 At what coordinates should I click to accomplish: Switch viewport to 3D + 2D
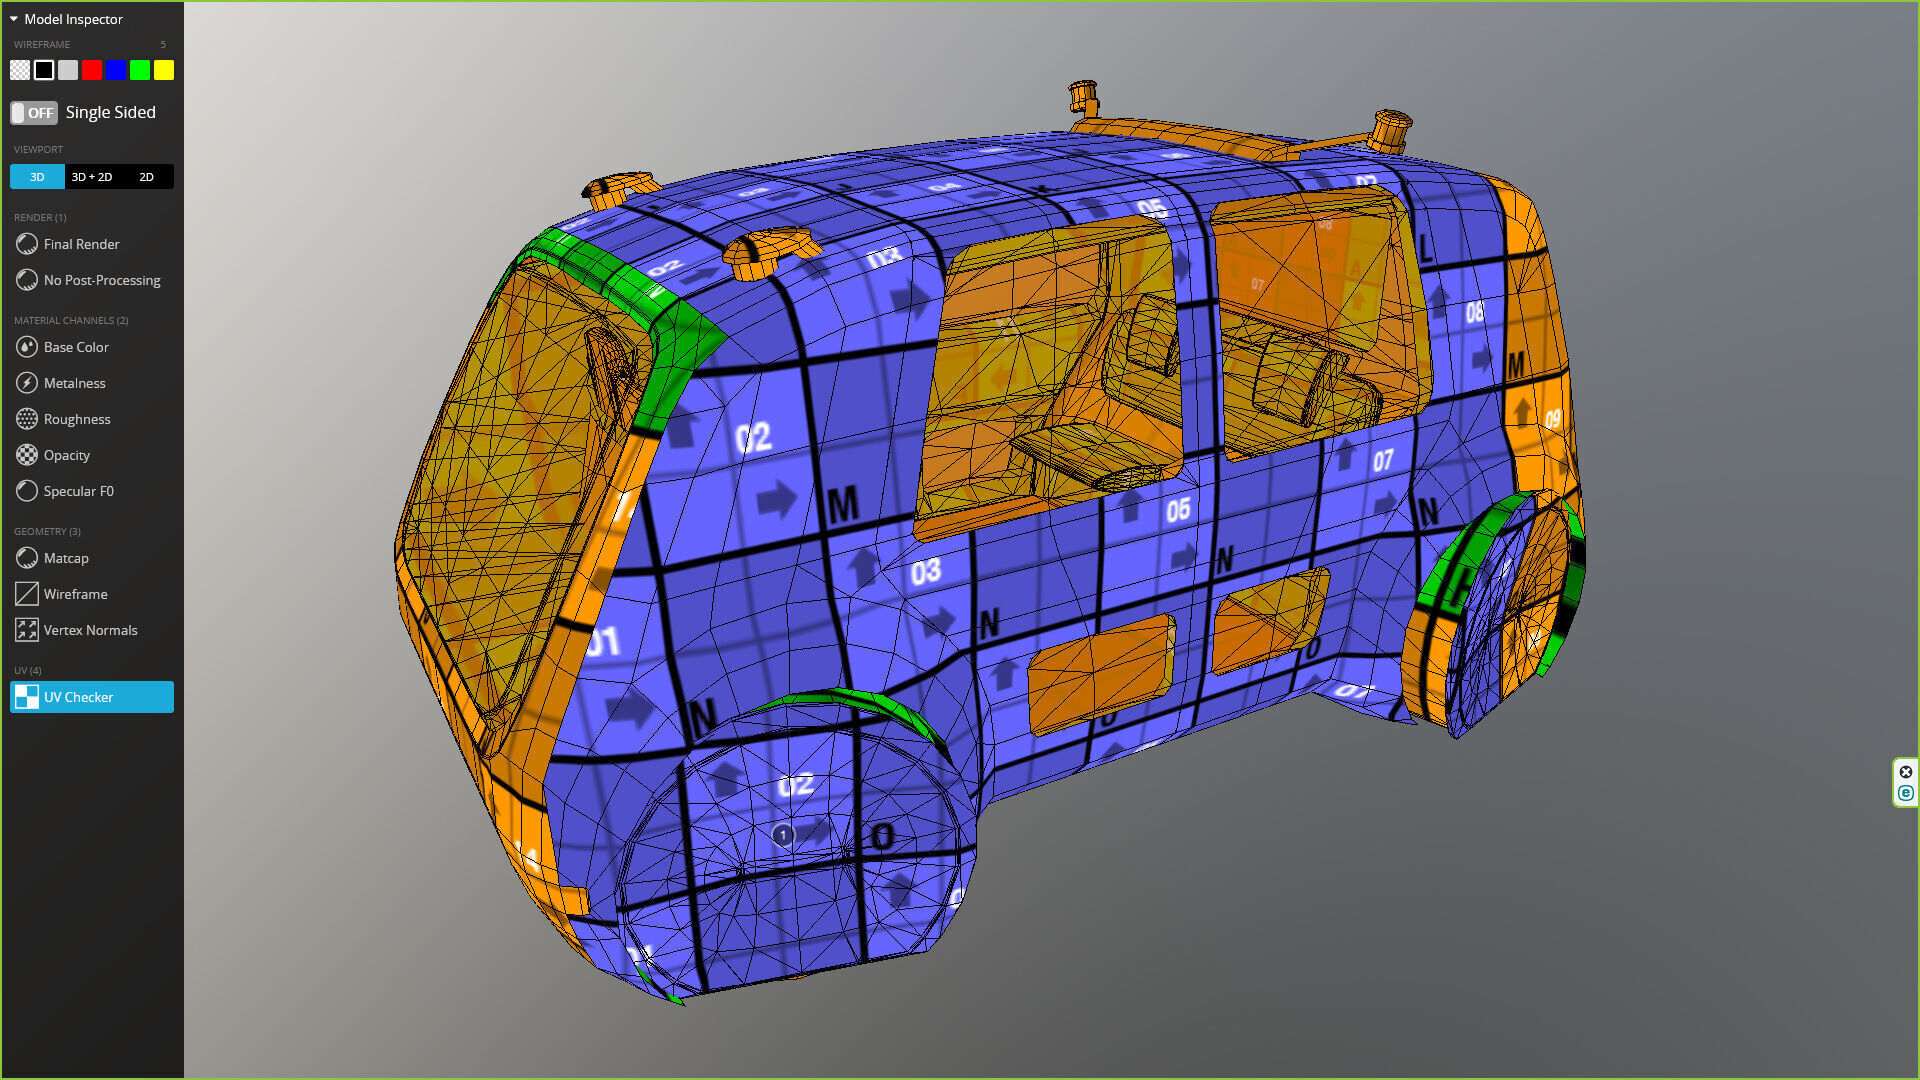pos(92,177)
